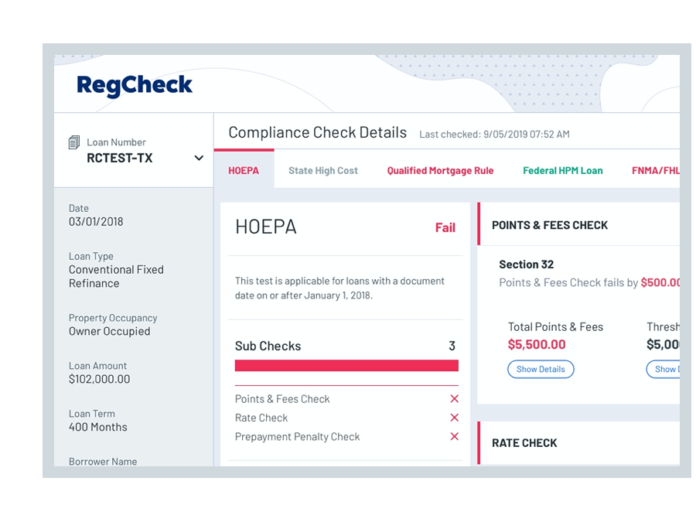Click the RegCheck logo

[x=134, y=85]
